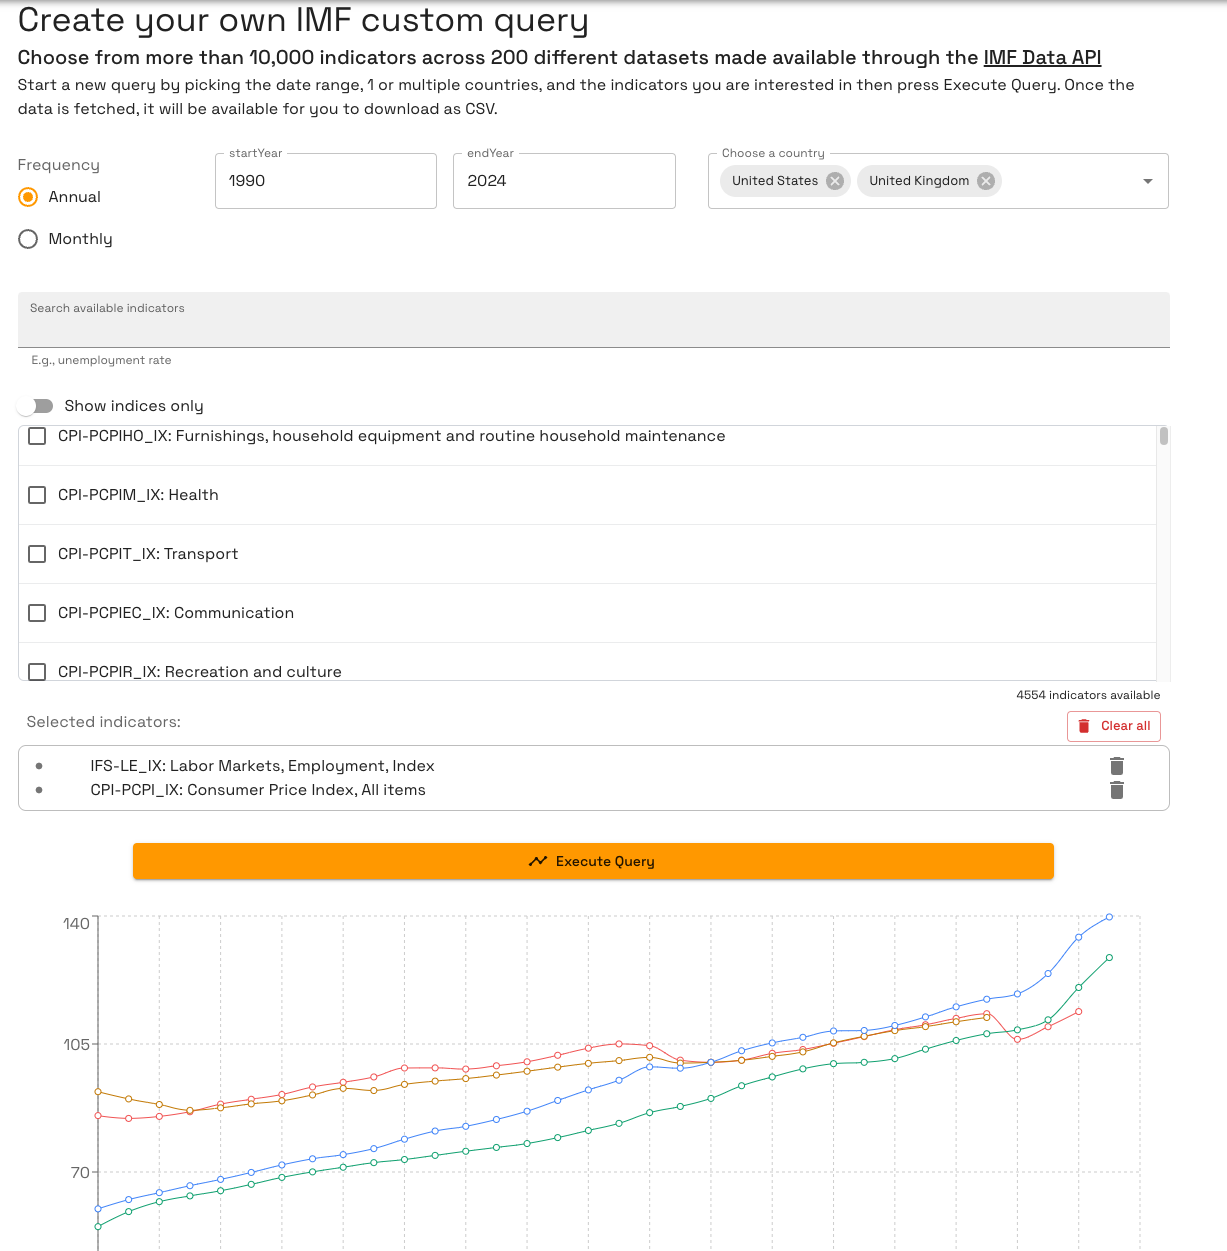Viewport: 1227px width, 1251px height.
Task: Check the CPI-PCPIM_IX Health indicator
Action: pyautogui.click(x=37, y=495)
